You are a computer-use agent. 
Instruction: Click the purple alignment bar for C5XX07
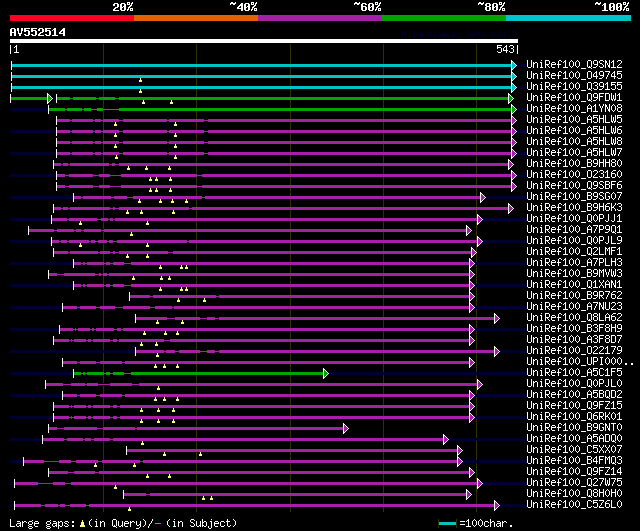[294, 451]
